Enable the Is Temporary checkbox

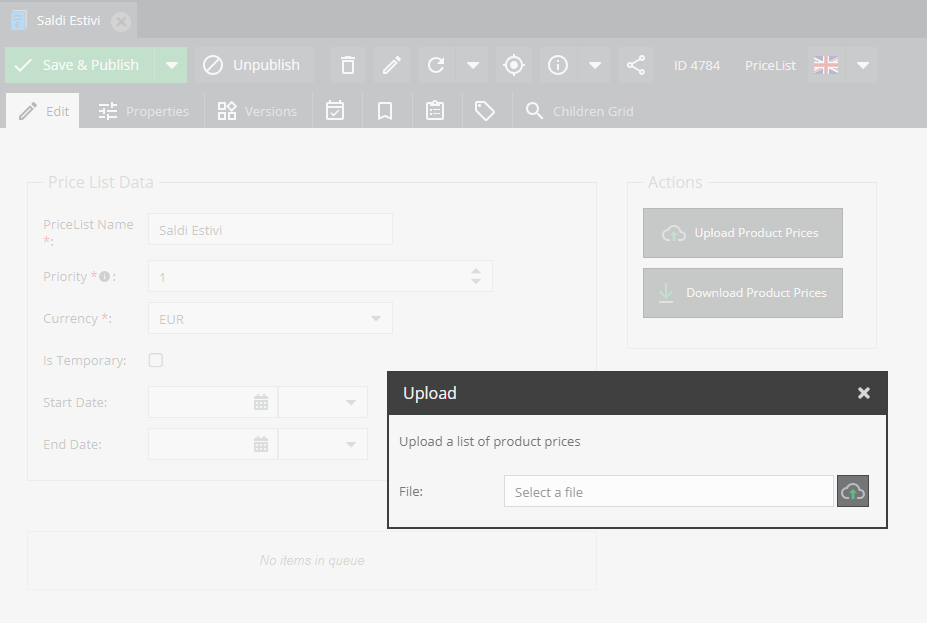155,360
